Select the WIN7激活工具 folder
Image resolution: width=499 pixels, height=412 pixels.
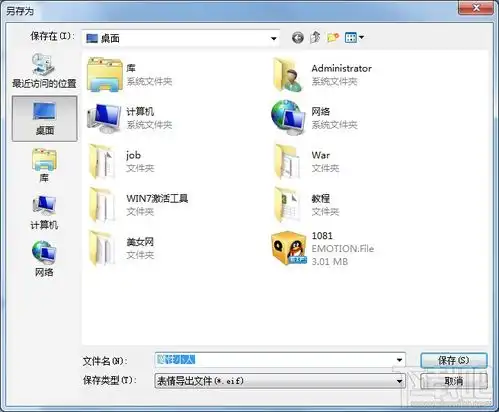[x=138, y=205]
